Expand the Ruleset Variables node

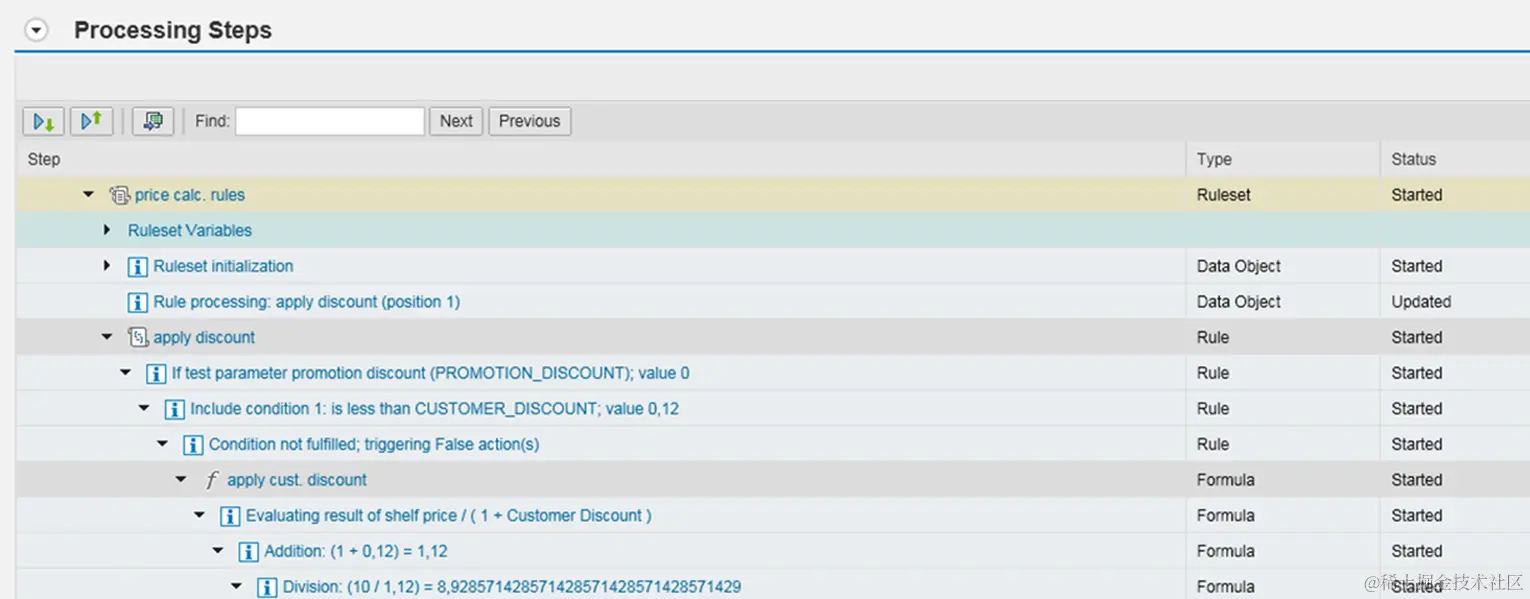tap(107, 230)
